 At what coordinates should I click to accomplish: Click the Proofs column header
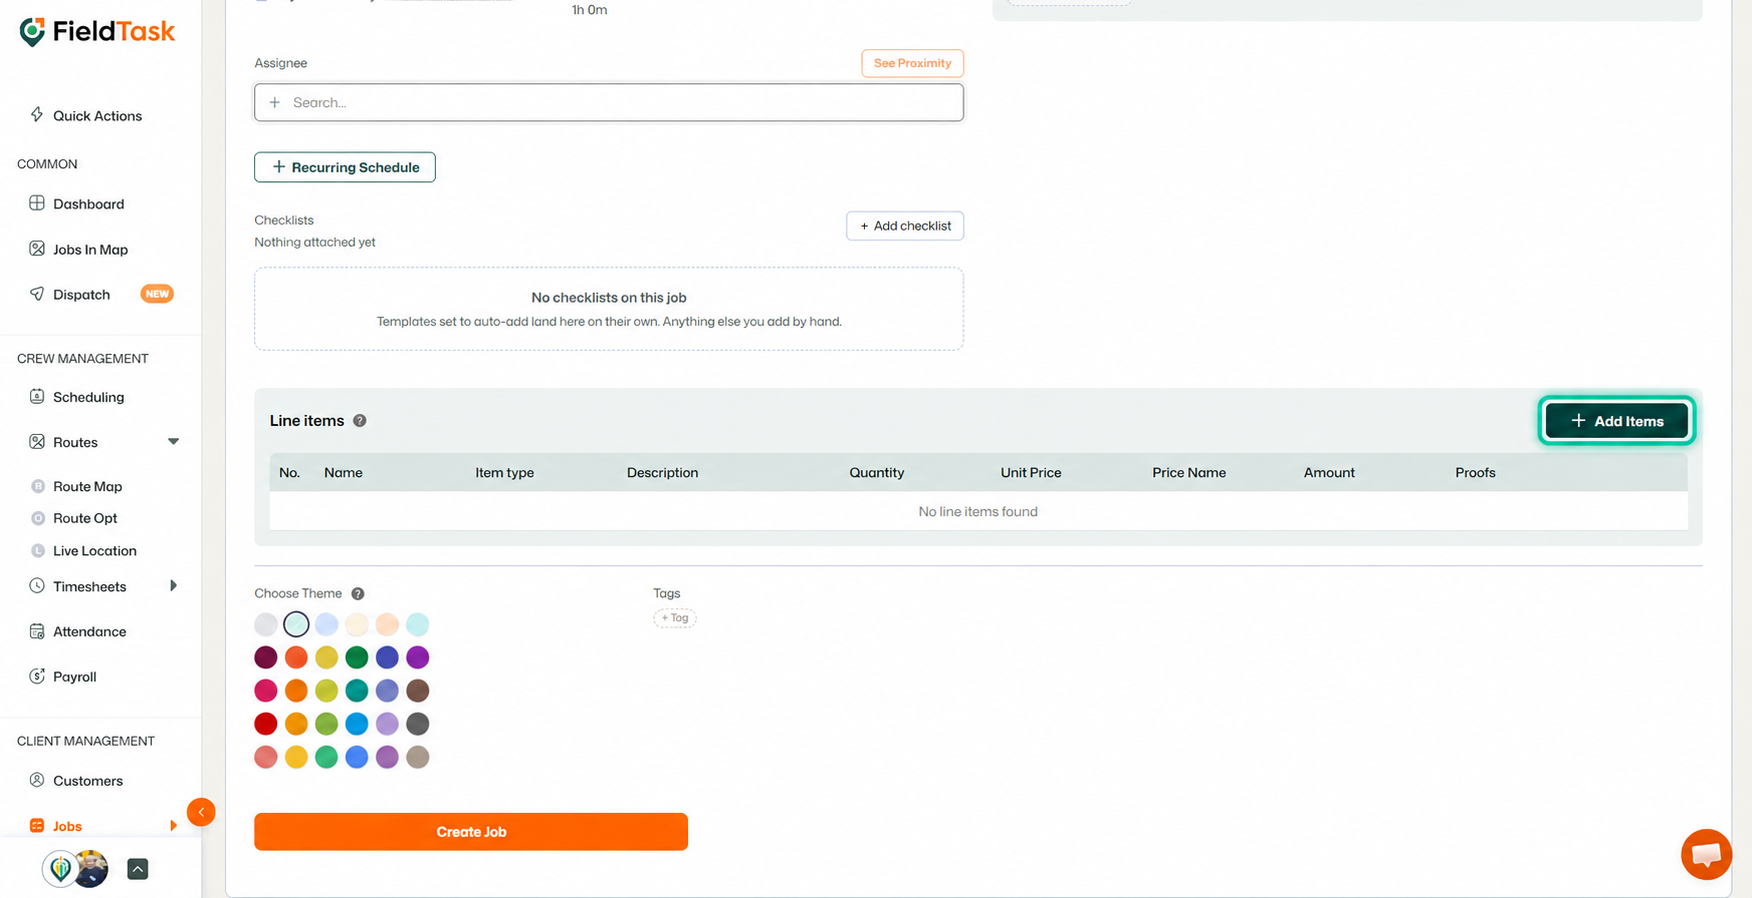(1475, 473)
